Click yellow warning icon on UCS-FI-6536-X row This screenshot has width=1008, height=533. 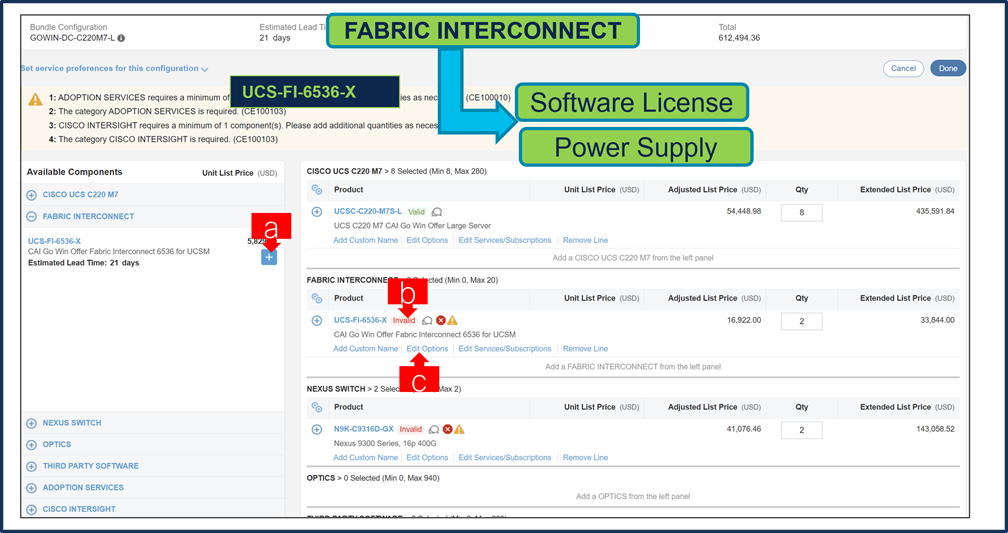tap(453, 320)
